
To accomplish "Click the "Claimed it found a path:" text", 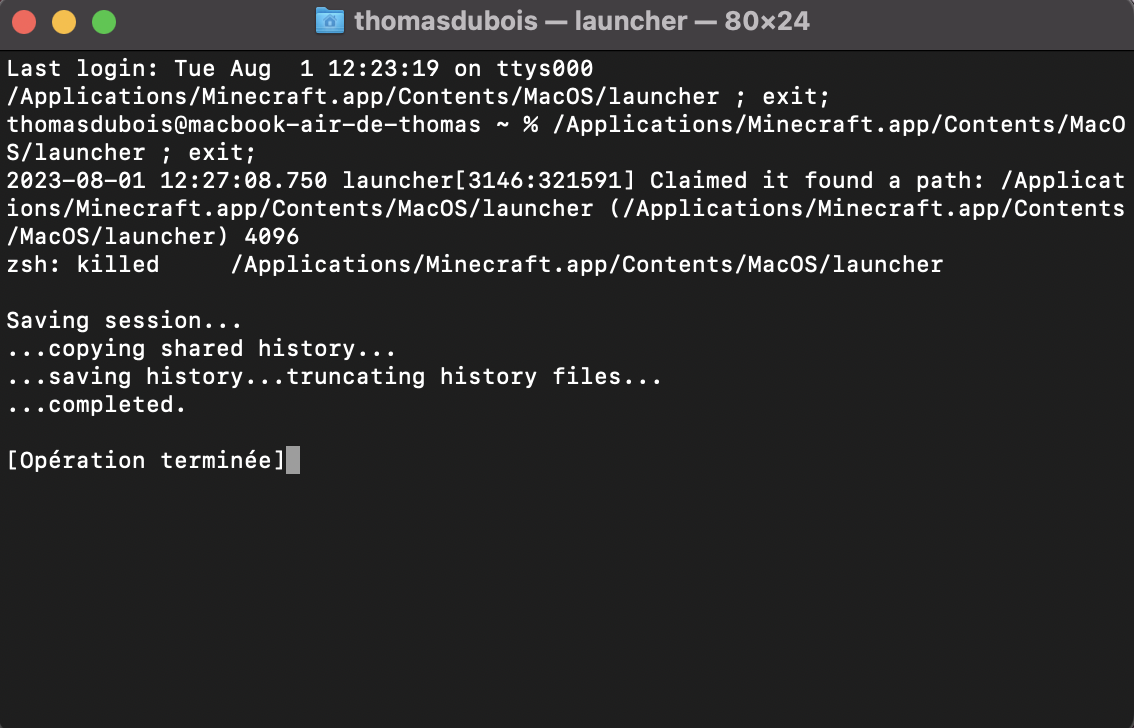I will click(817, 180).
